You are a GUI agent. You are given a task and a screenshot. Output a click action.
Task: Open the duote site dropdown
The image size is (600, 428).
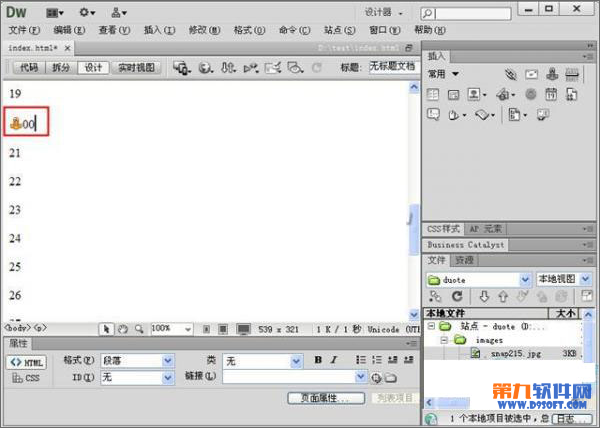coord(478,280)
